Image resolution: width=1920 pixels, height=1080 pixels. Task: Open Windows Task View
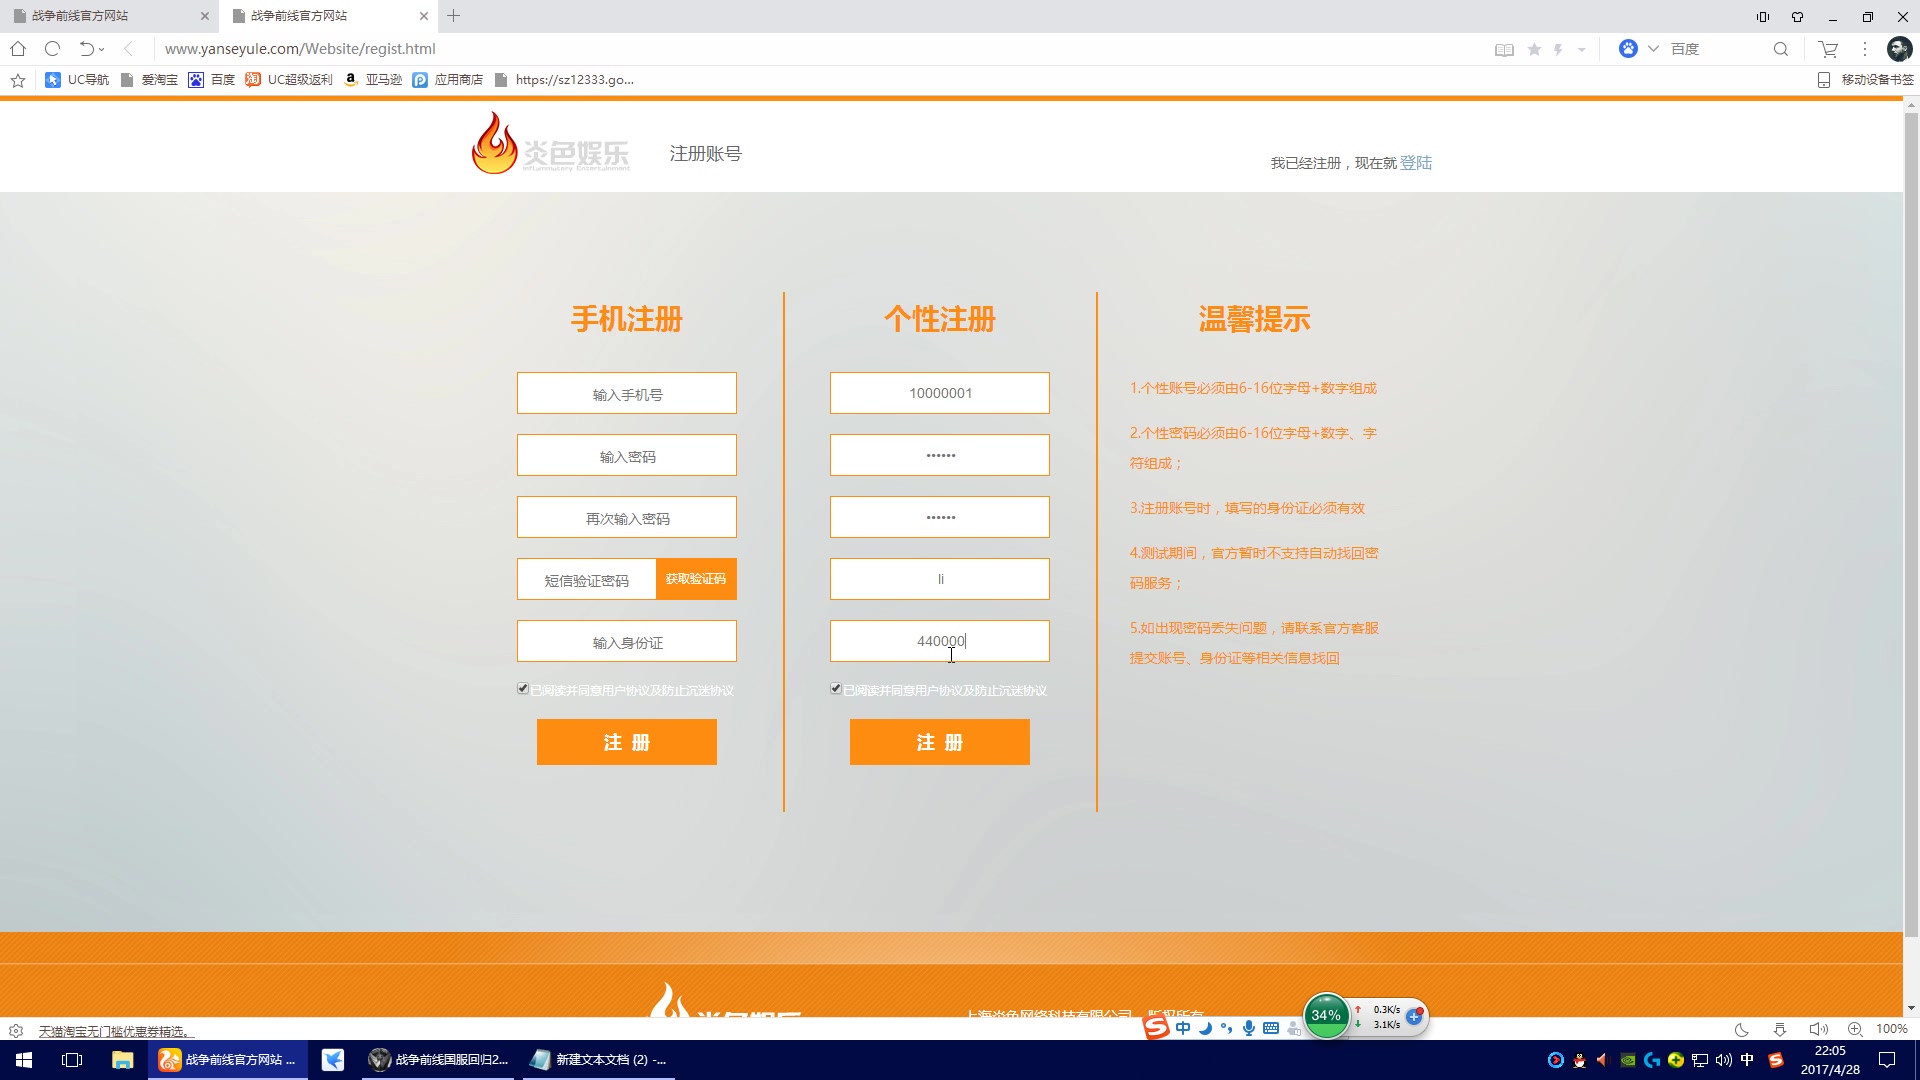click(x=72, y=1060)
